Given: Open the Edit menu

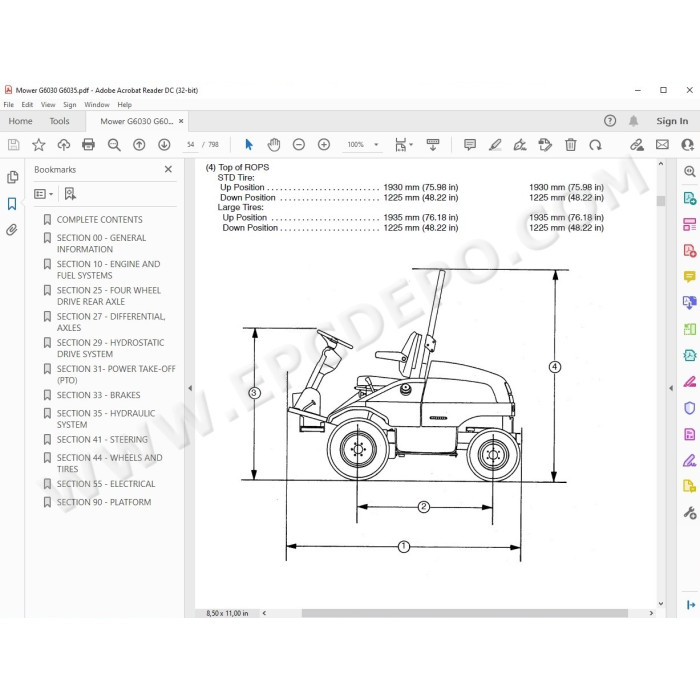Looking at the screenshot, I should point(27,104).
